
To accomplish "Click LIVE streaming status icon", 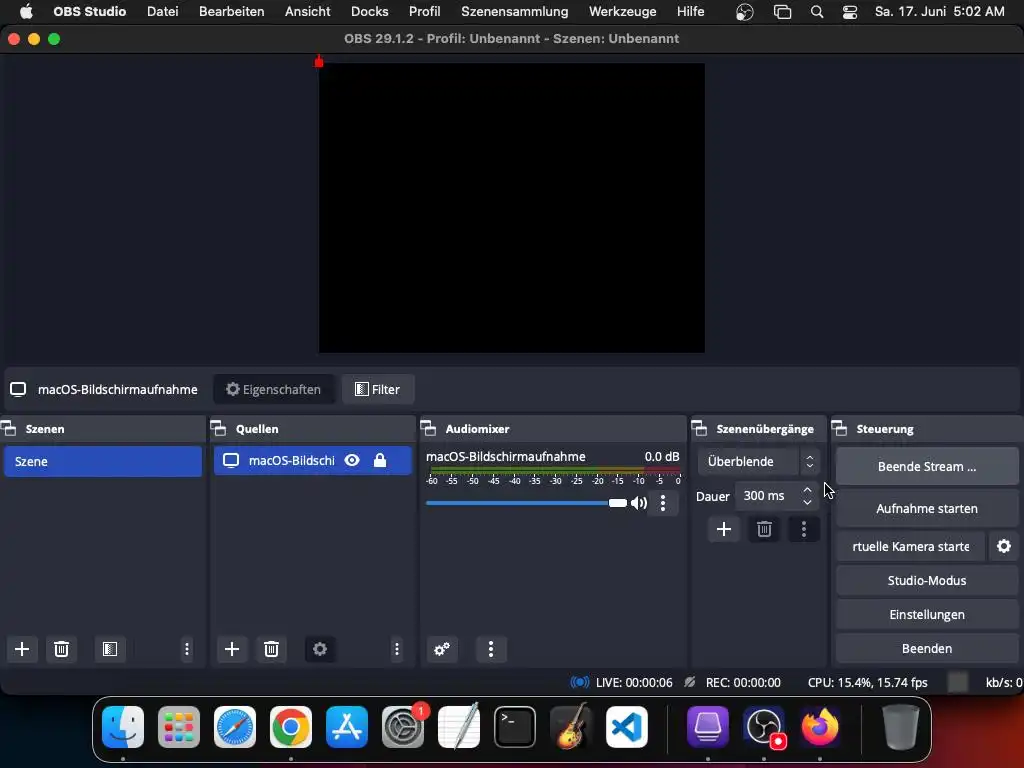I will pos(579,682).
